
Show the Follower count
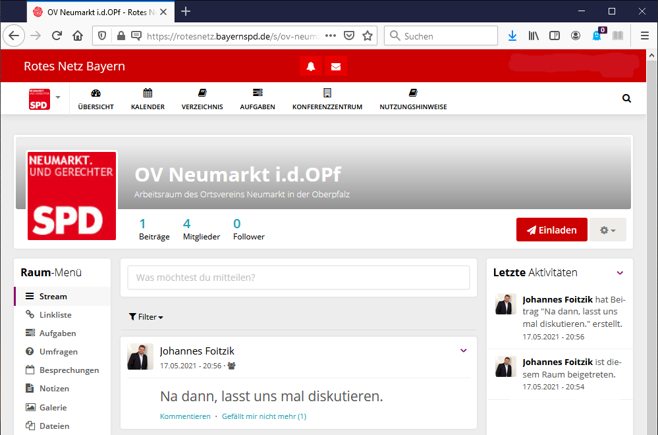[249, 229]
